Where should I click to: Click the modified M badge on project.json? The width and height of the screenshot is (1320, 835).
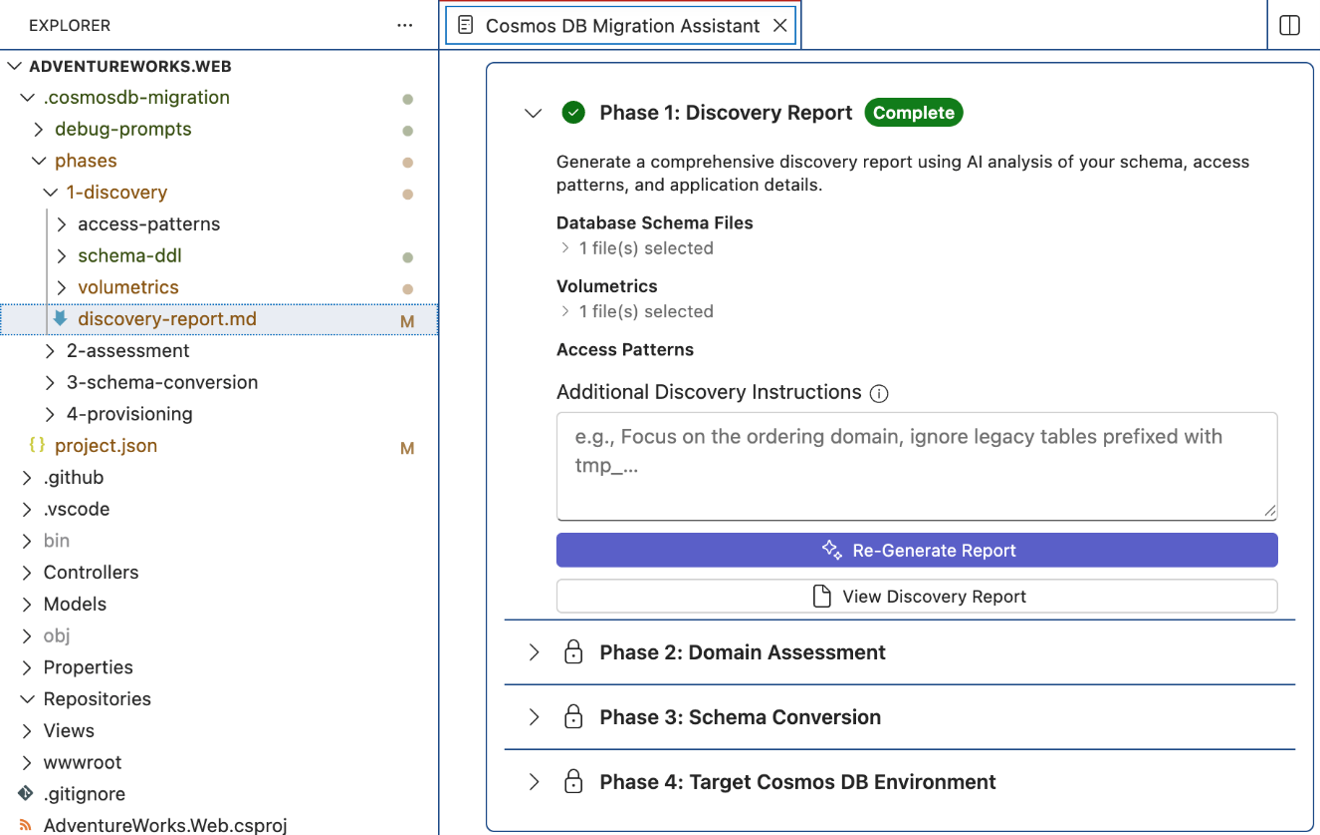(x=407, y=448)
